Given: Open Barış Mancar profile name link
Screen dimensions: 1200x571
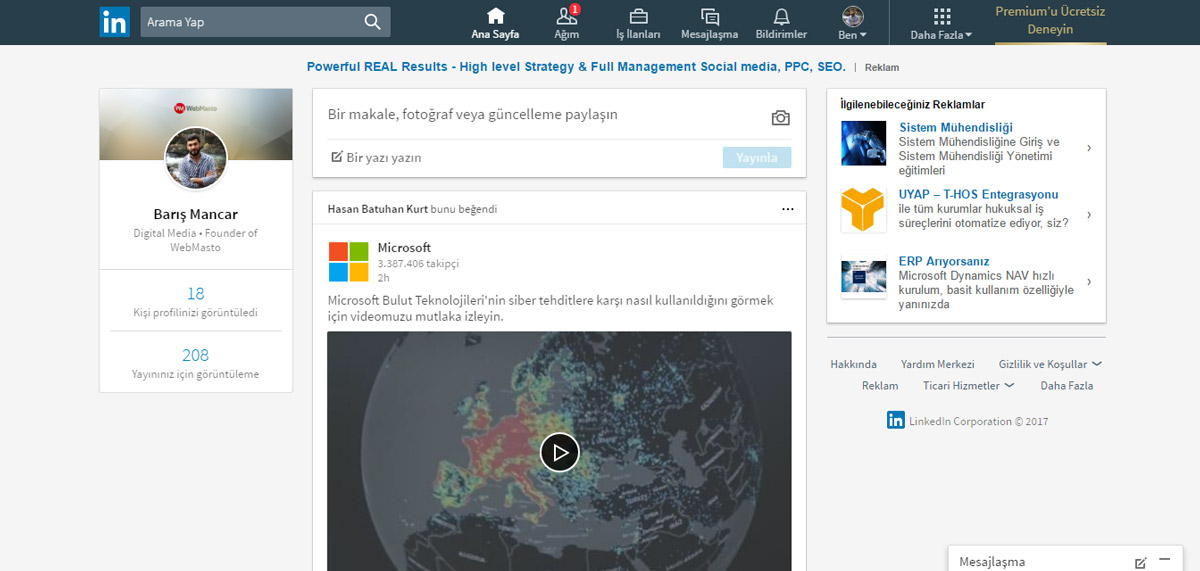Looking at the screenshot, I should (x=196, y=214).
